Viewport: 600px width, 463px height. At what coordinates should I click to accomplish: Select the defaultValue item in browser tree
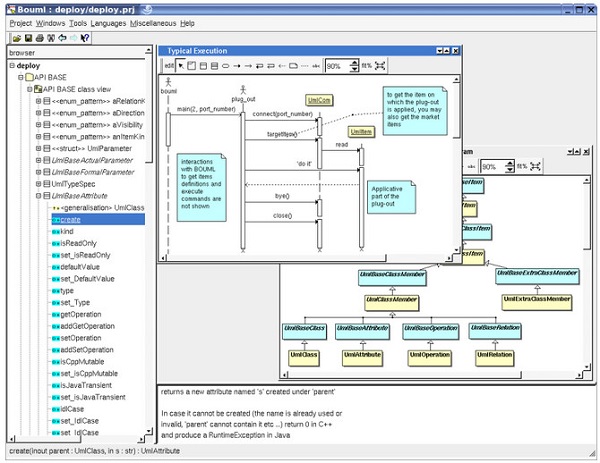80,266
